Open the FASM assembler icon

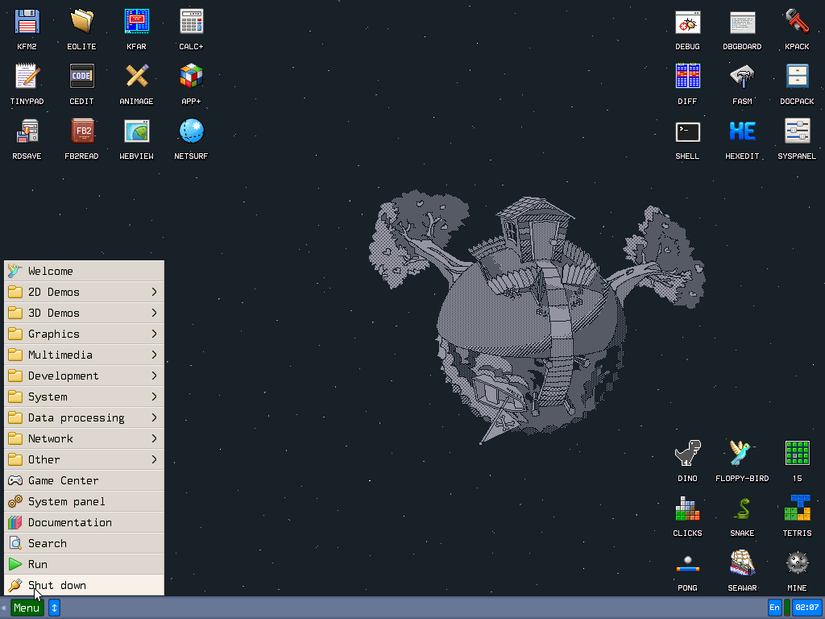pyautogui.click(x=742, y=77)
